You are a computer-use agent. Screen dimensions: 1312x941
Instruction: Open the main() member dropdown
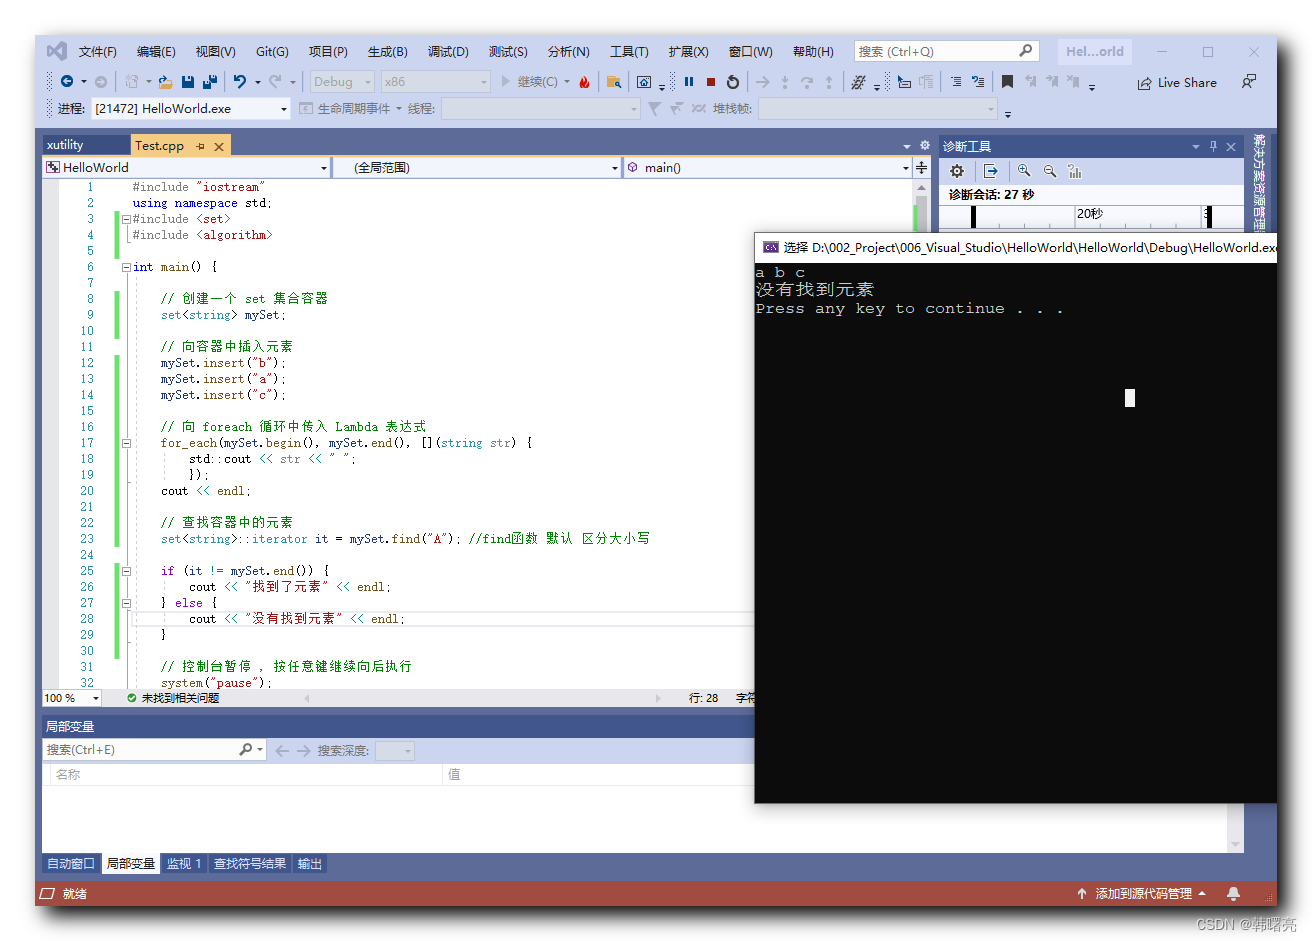click(767, 168)
